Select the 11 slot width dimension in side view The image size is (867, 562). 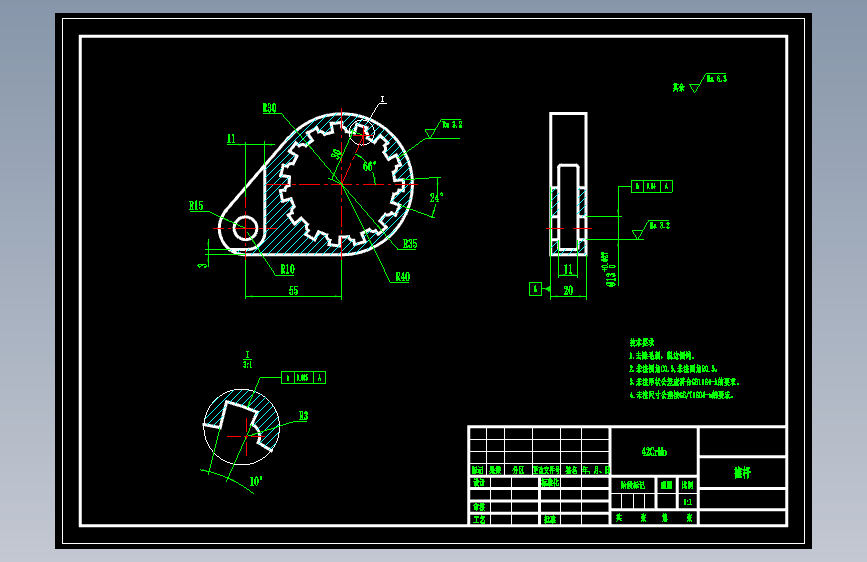coord(568,269)
